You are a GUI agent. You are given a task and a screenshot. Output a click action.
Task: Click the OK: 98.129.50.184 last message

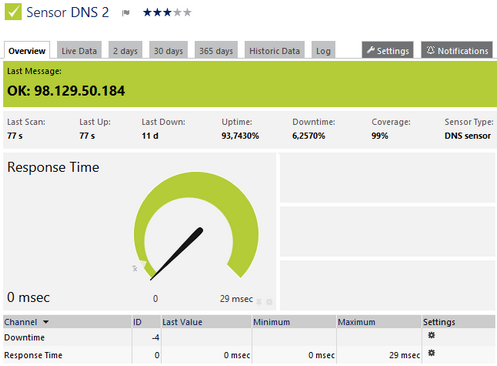66,91
